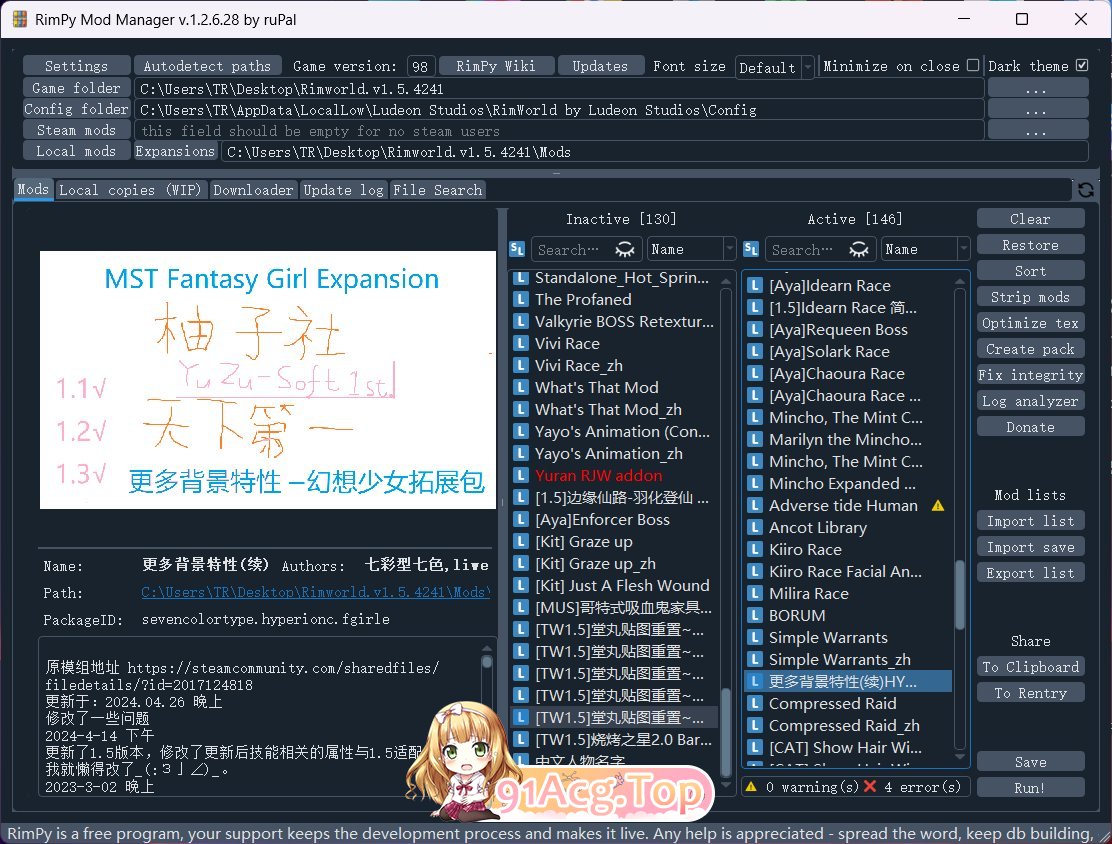Click the local mod icon beside Kiiro Race
Image resolution: width=1112 pixels, height=844 pixels.
(755, 550)
